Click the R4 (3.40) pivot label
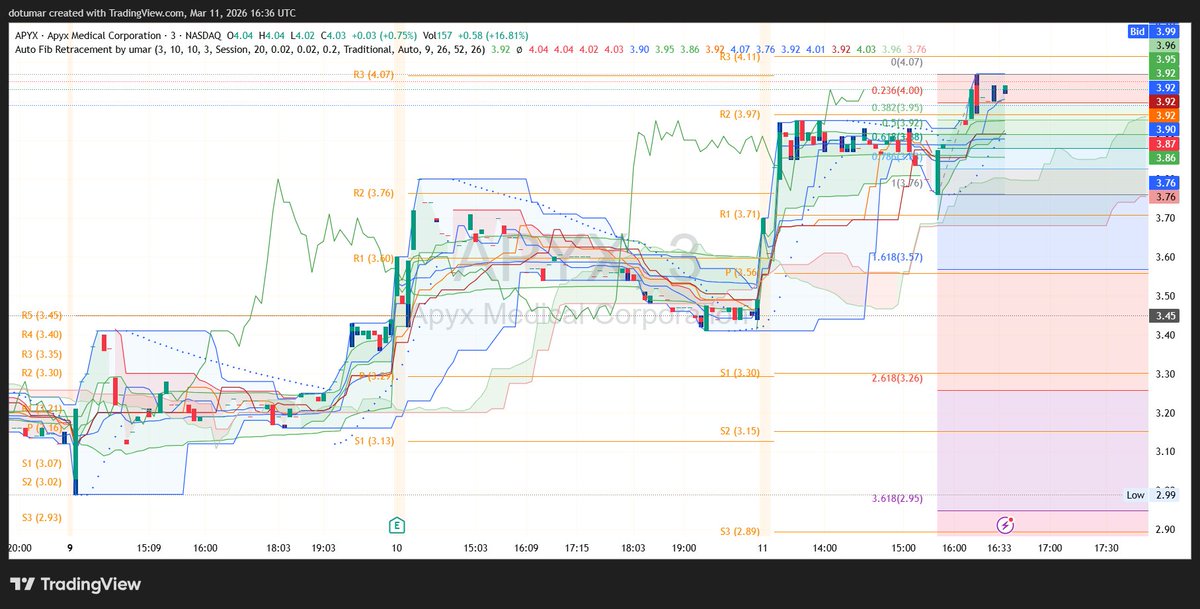The image size is (1200, 609). pyautogui.click(x=41, y=334)
